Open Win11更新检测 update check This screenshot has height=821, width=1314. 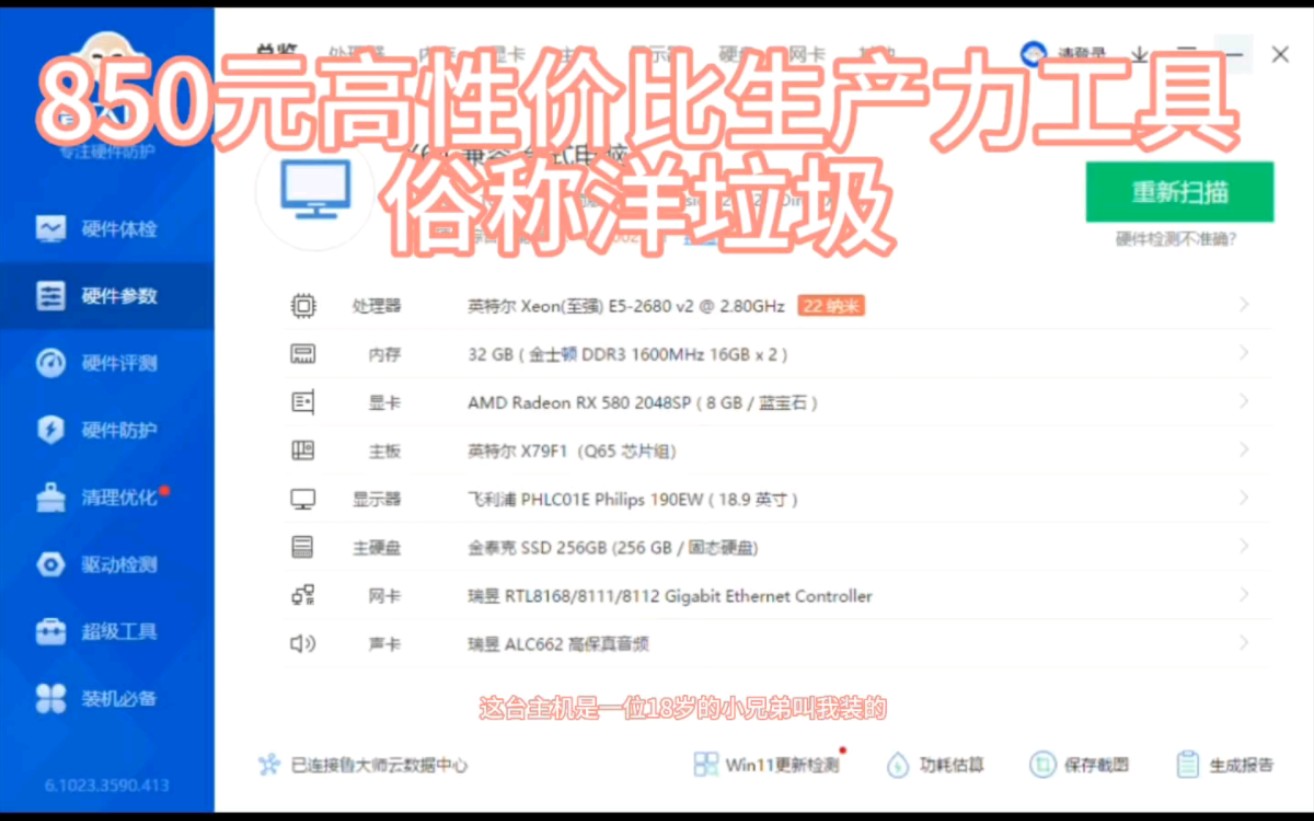[767, 765]
